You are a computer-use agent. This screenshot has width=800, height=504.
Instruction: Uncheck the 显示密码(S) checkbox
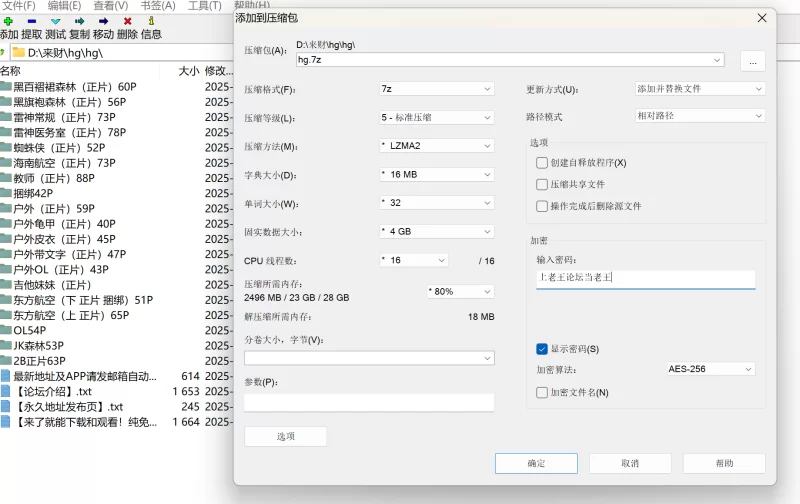[x=542, y=349]
